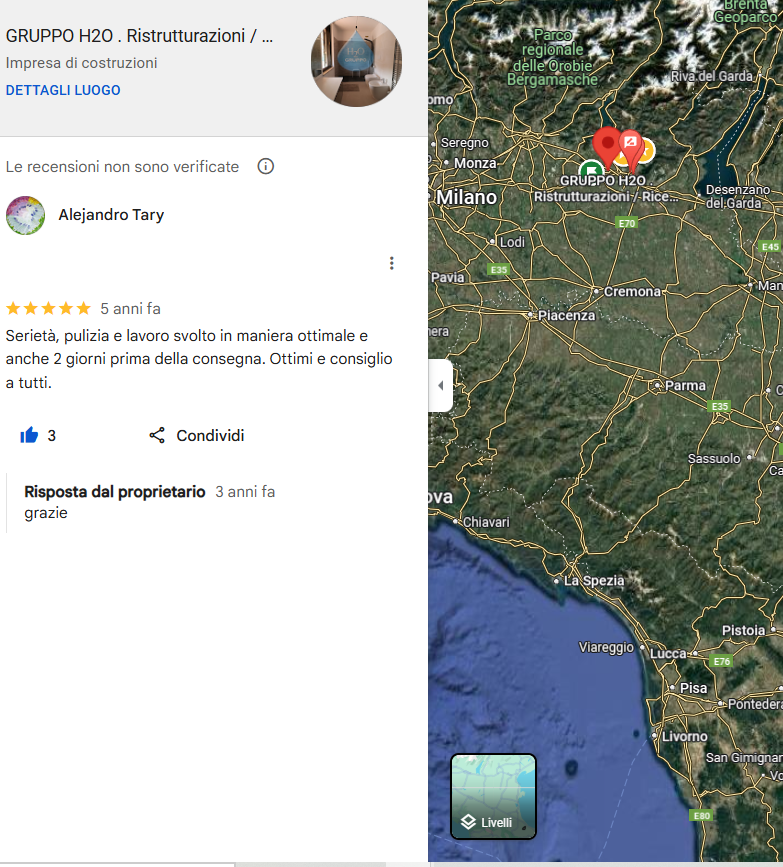Click the Monza city label
The image size is (783, 867).
point(475,163)
